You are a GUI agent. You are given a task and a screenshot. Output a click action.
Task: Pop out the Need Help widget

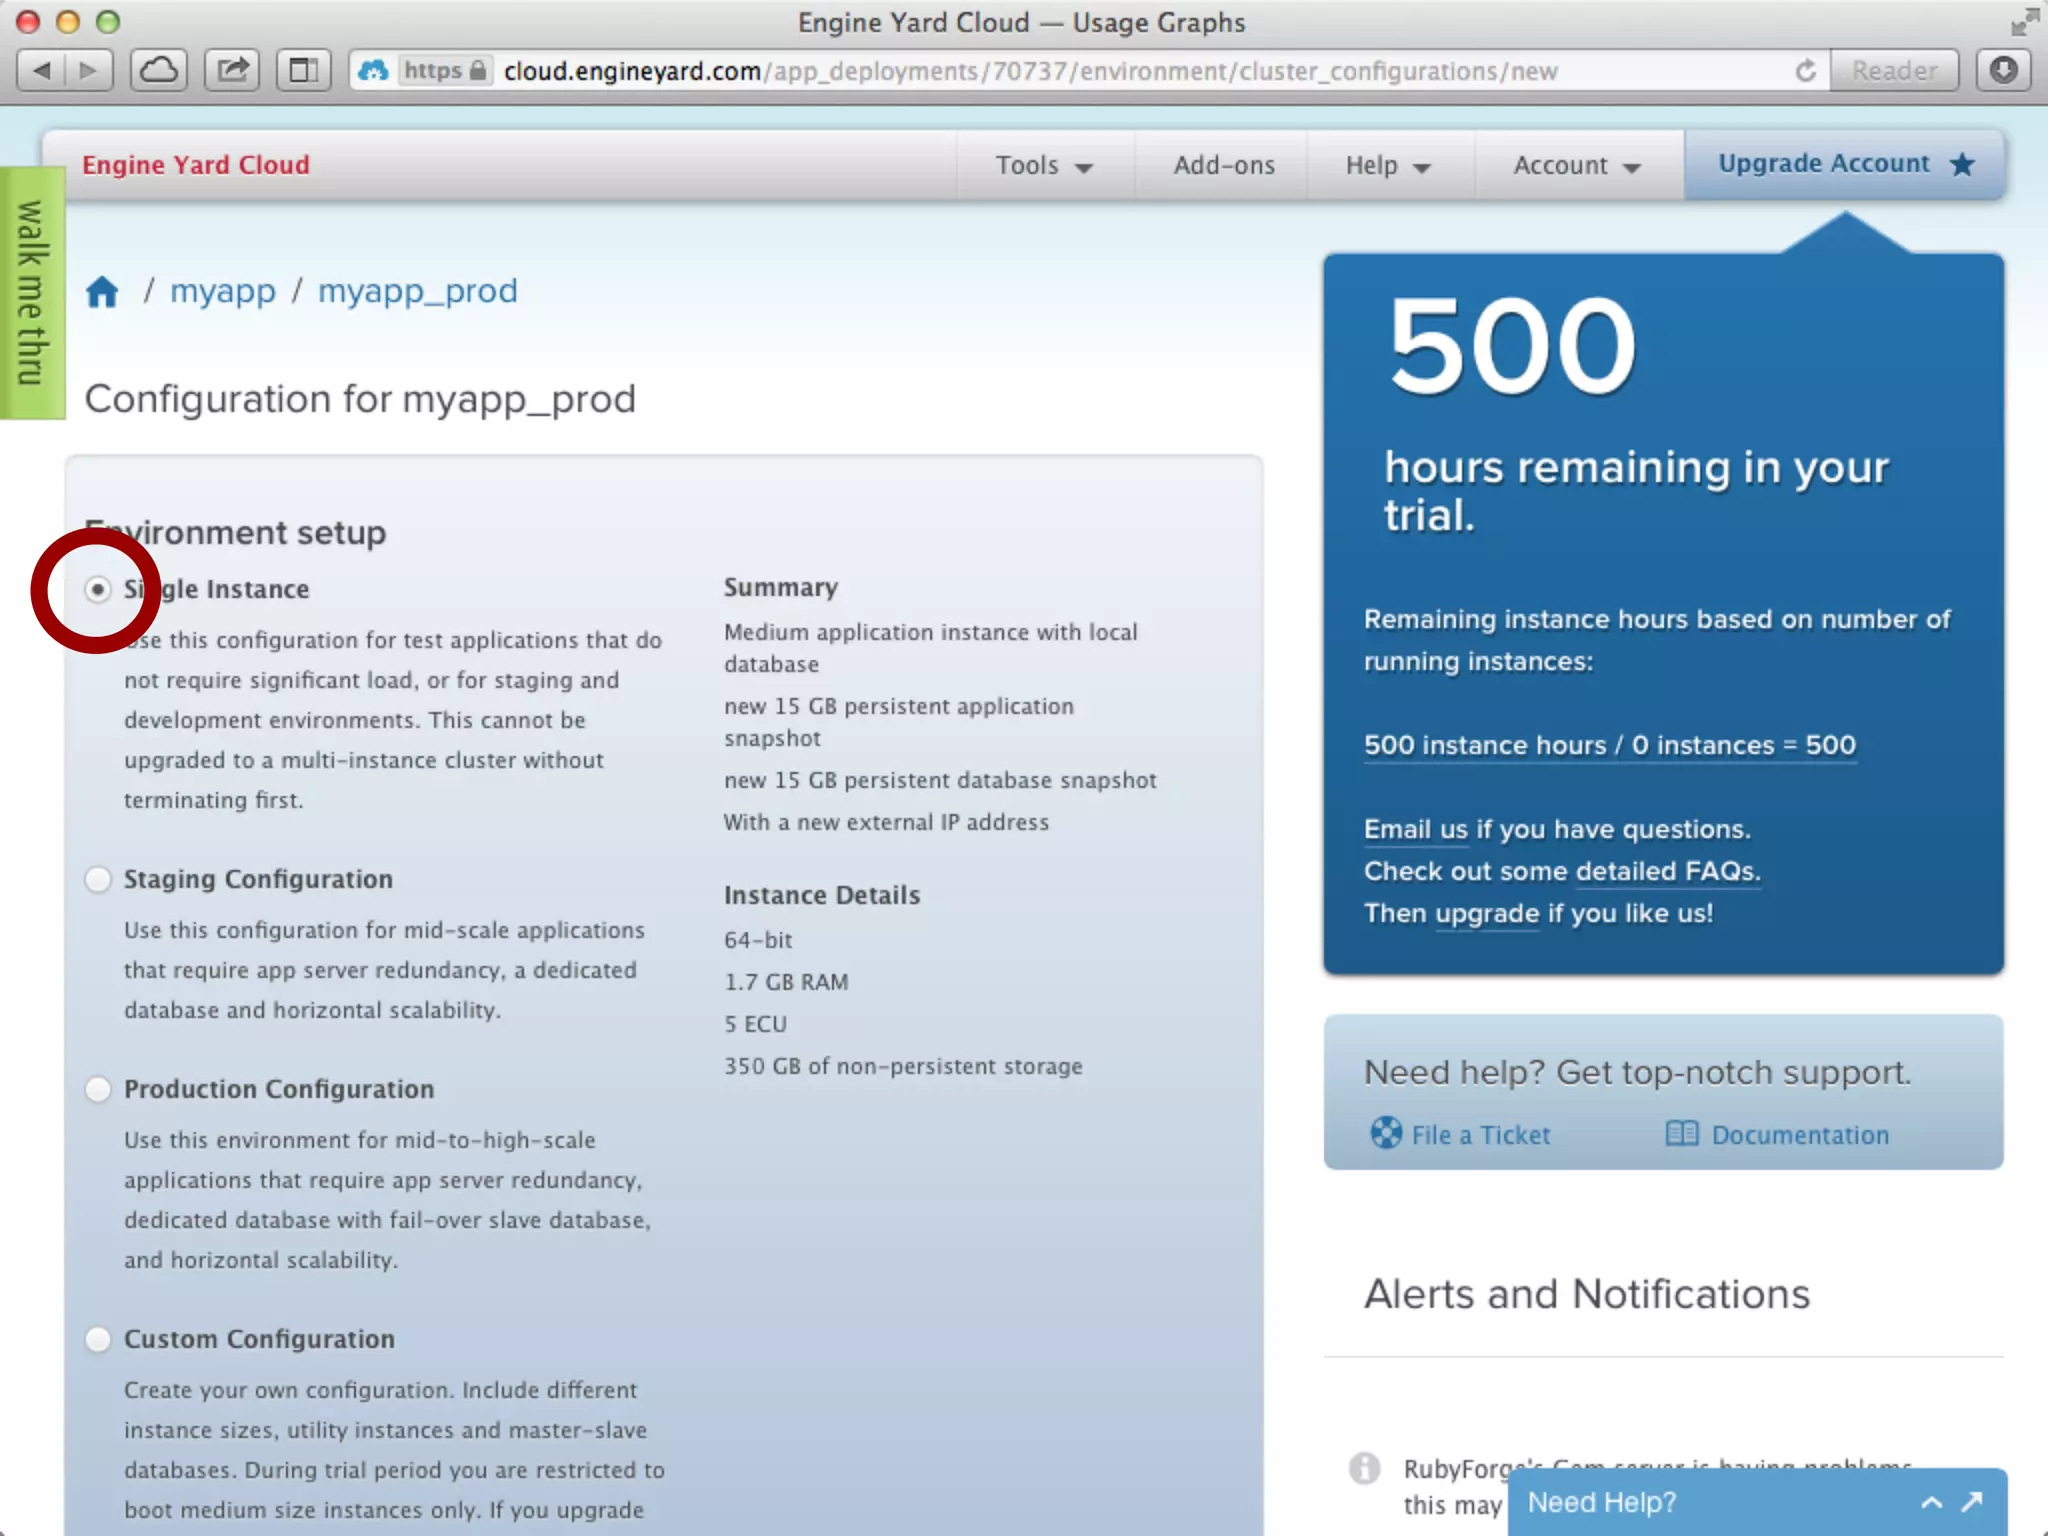click(1972, 1502)
